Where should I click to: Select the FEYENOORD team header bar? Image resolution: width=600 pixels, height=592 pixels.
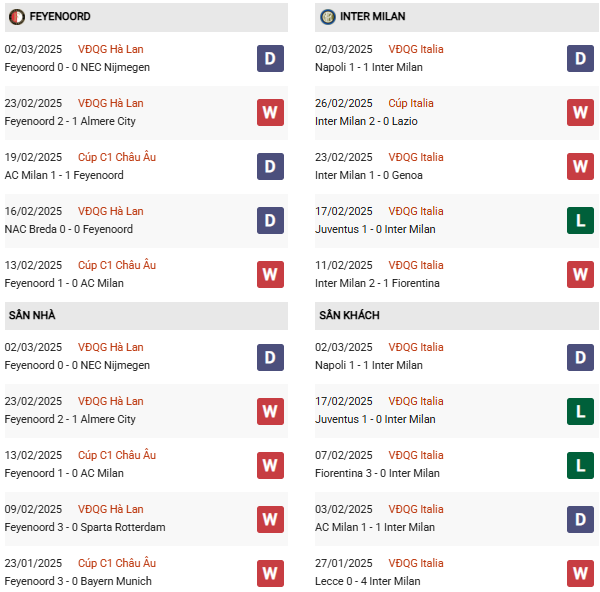(146, 17)
